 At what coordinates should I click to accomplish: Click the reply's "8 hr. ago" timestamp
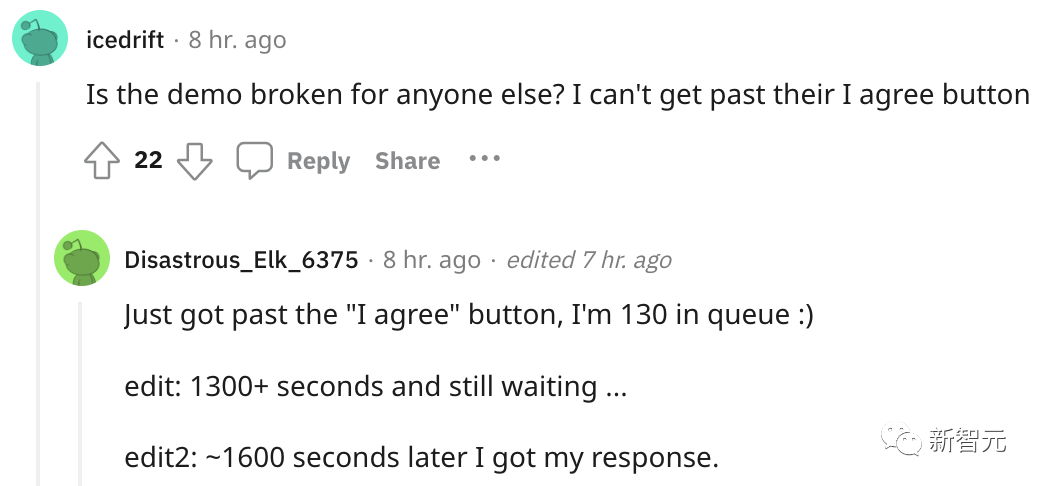point(431,260)
